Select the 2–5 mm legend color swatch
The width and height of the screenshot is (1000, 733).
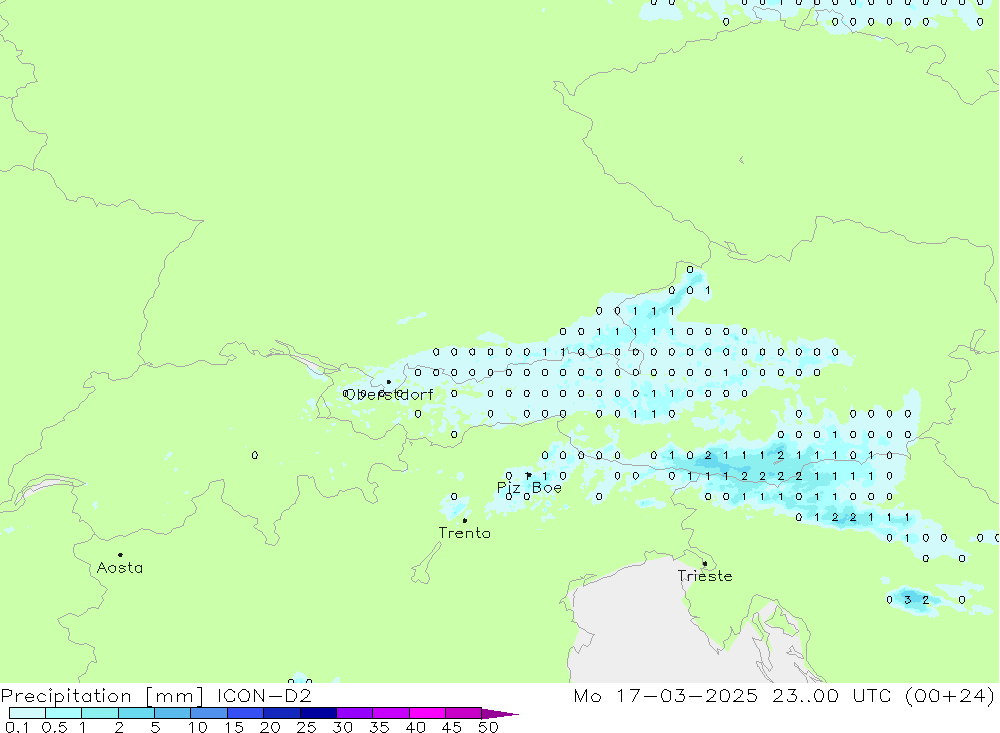136,713
